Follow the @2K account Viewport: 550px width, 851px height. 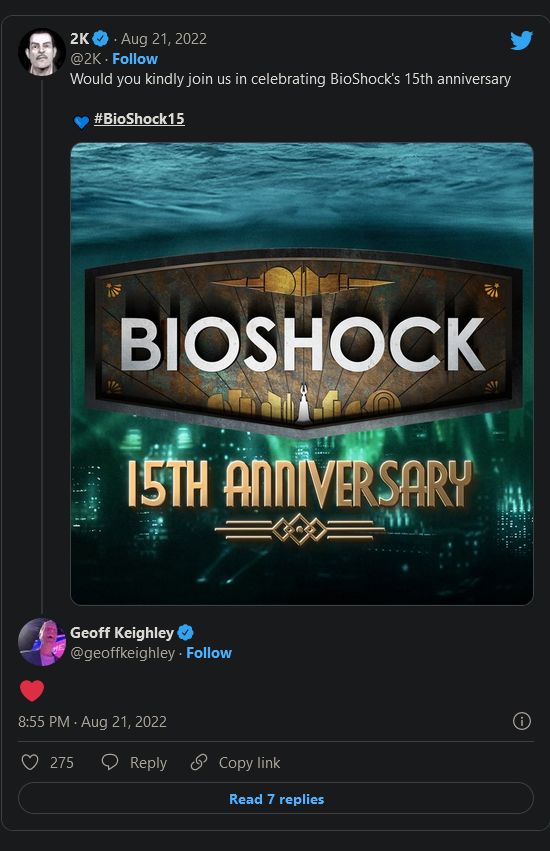tap(135, 59)
